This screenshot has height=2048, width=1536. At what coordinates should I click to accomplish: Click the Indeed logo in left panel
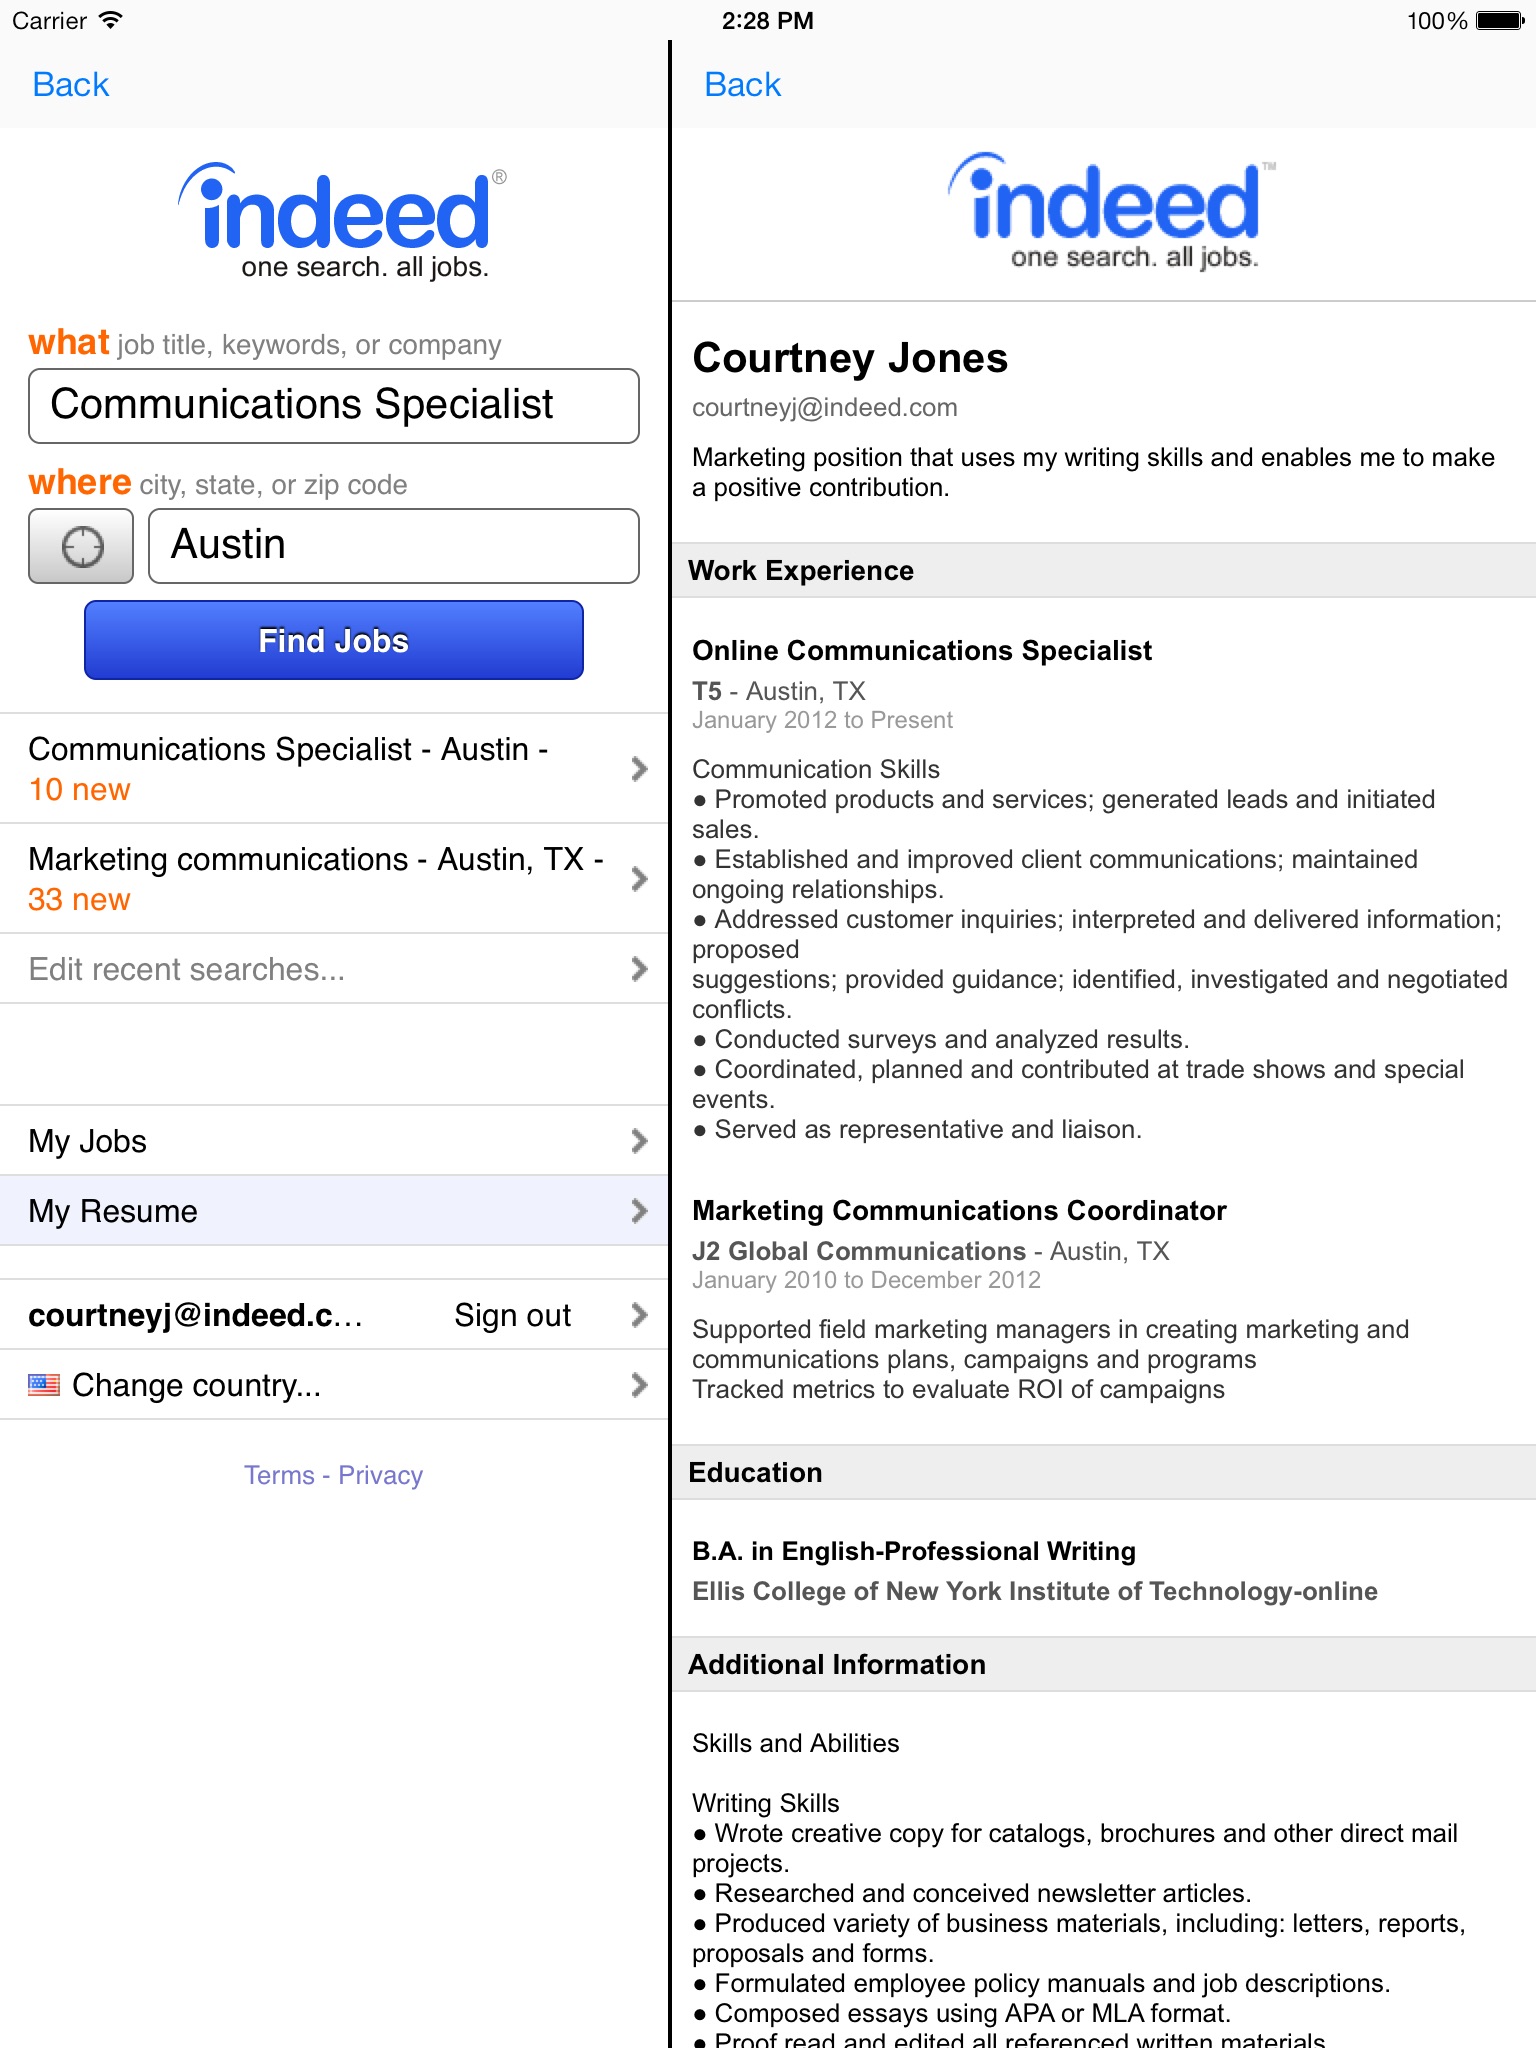click(x=343, y=220)
